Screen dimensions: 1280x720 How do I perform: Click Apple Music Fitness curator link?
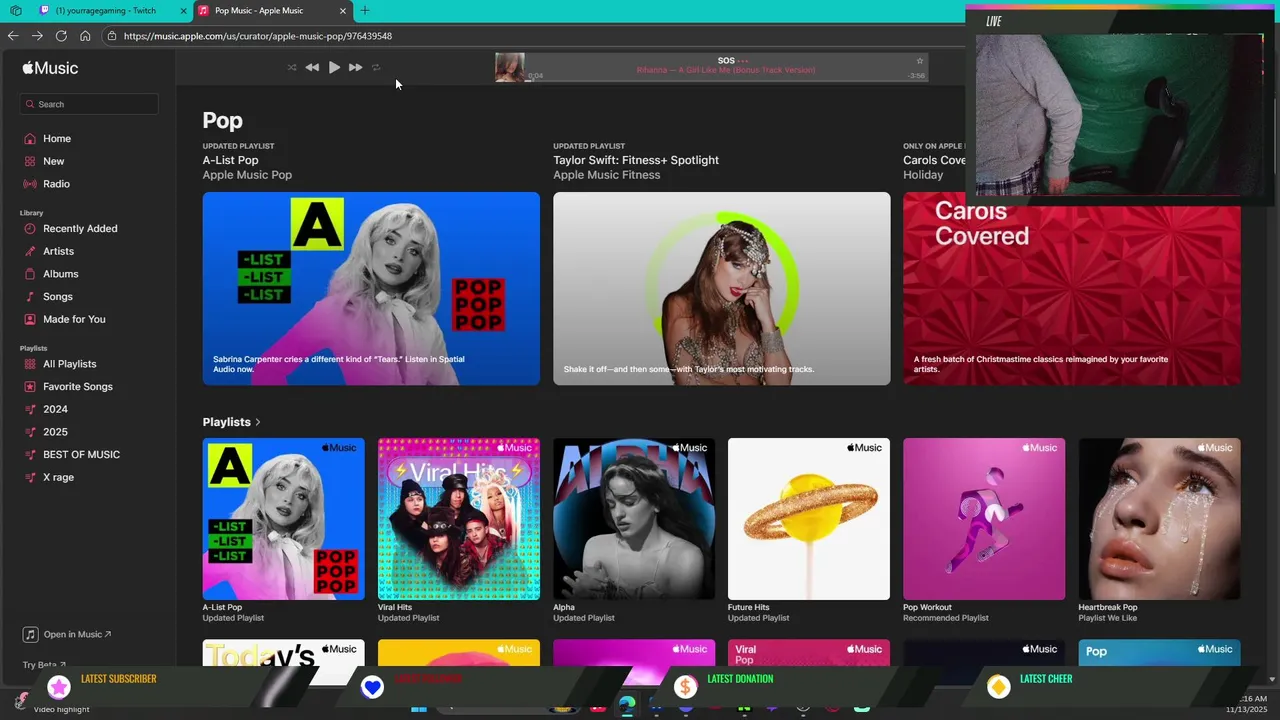[607, 175]
